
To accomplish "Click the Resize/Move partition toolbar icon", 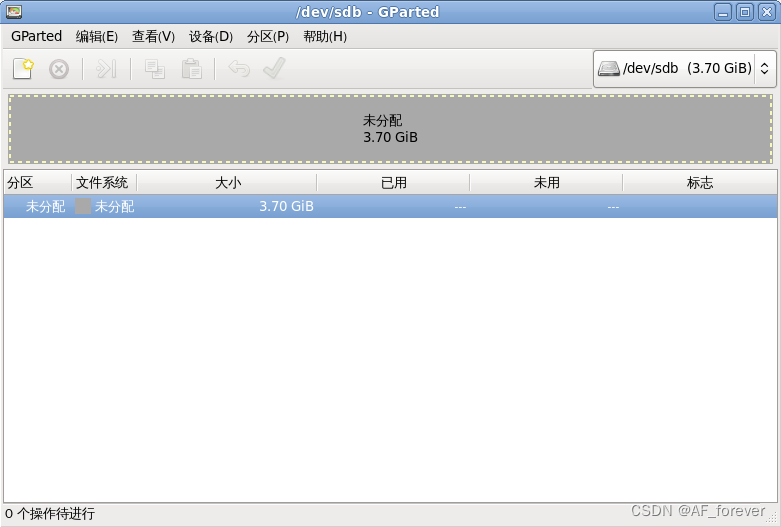I will 106,69.
